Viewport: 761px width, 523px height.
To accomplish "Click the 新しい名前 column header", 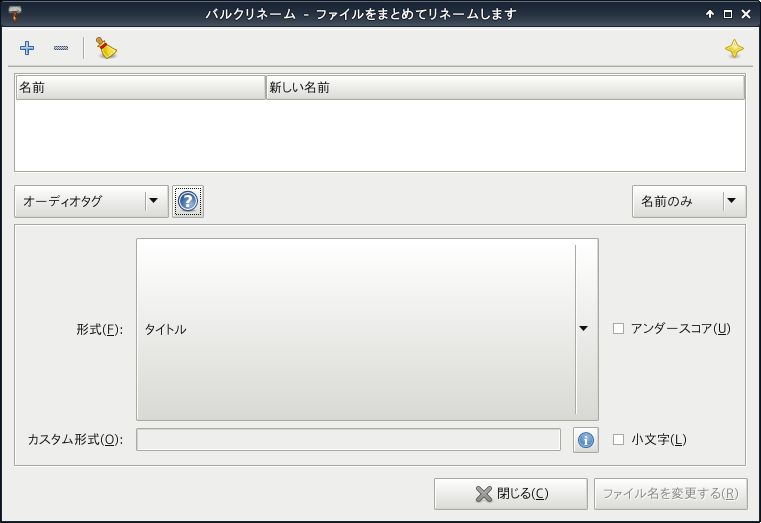I will click(x=504, y=88).
